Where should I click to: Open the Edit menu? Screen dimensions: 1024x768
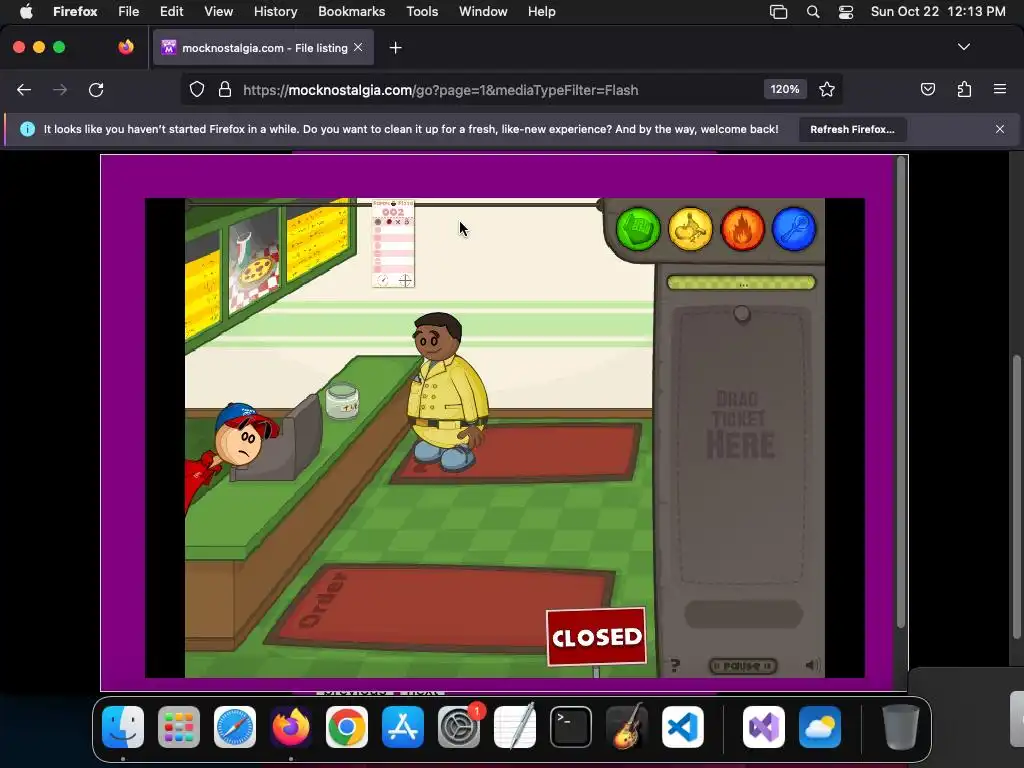click(x=172, y=12)
